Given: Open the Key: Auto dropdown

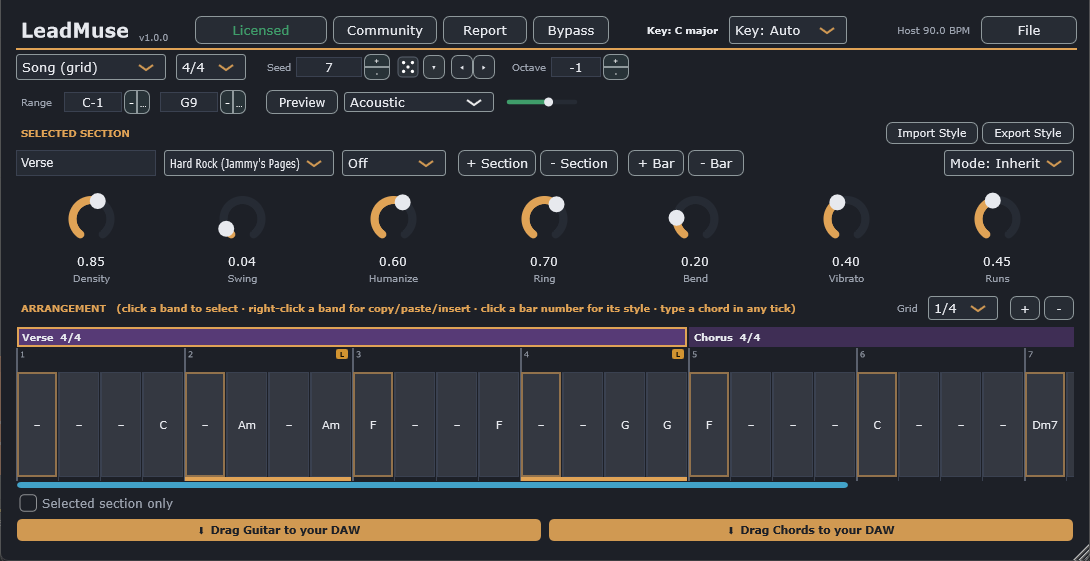Looking at the screenshot, I should (x=788, y=31).
